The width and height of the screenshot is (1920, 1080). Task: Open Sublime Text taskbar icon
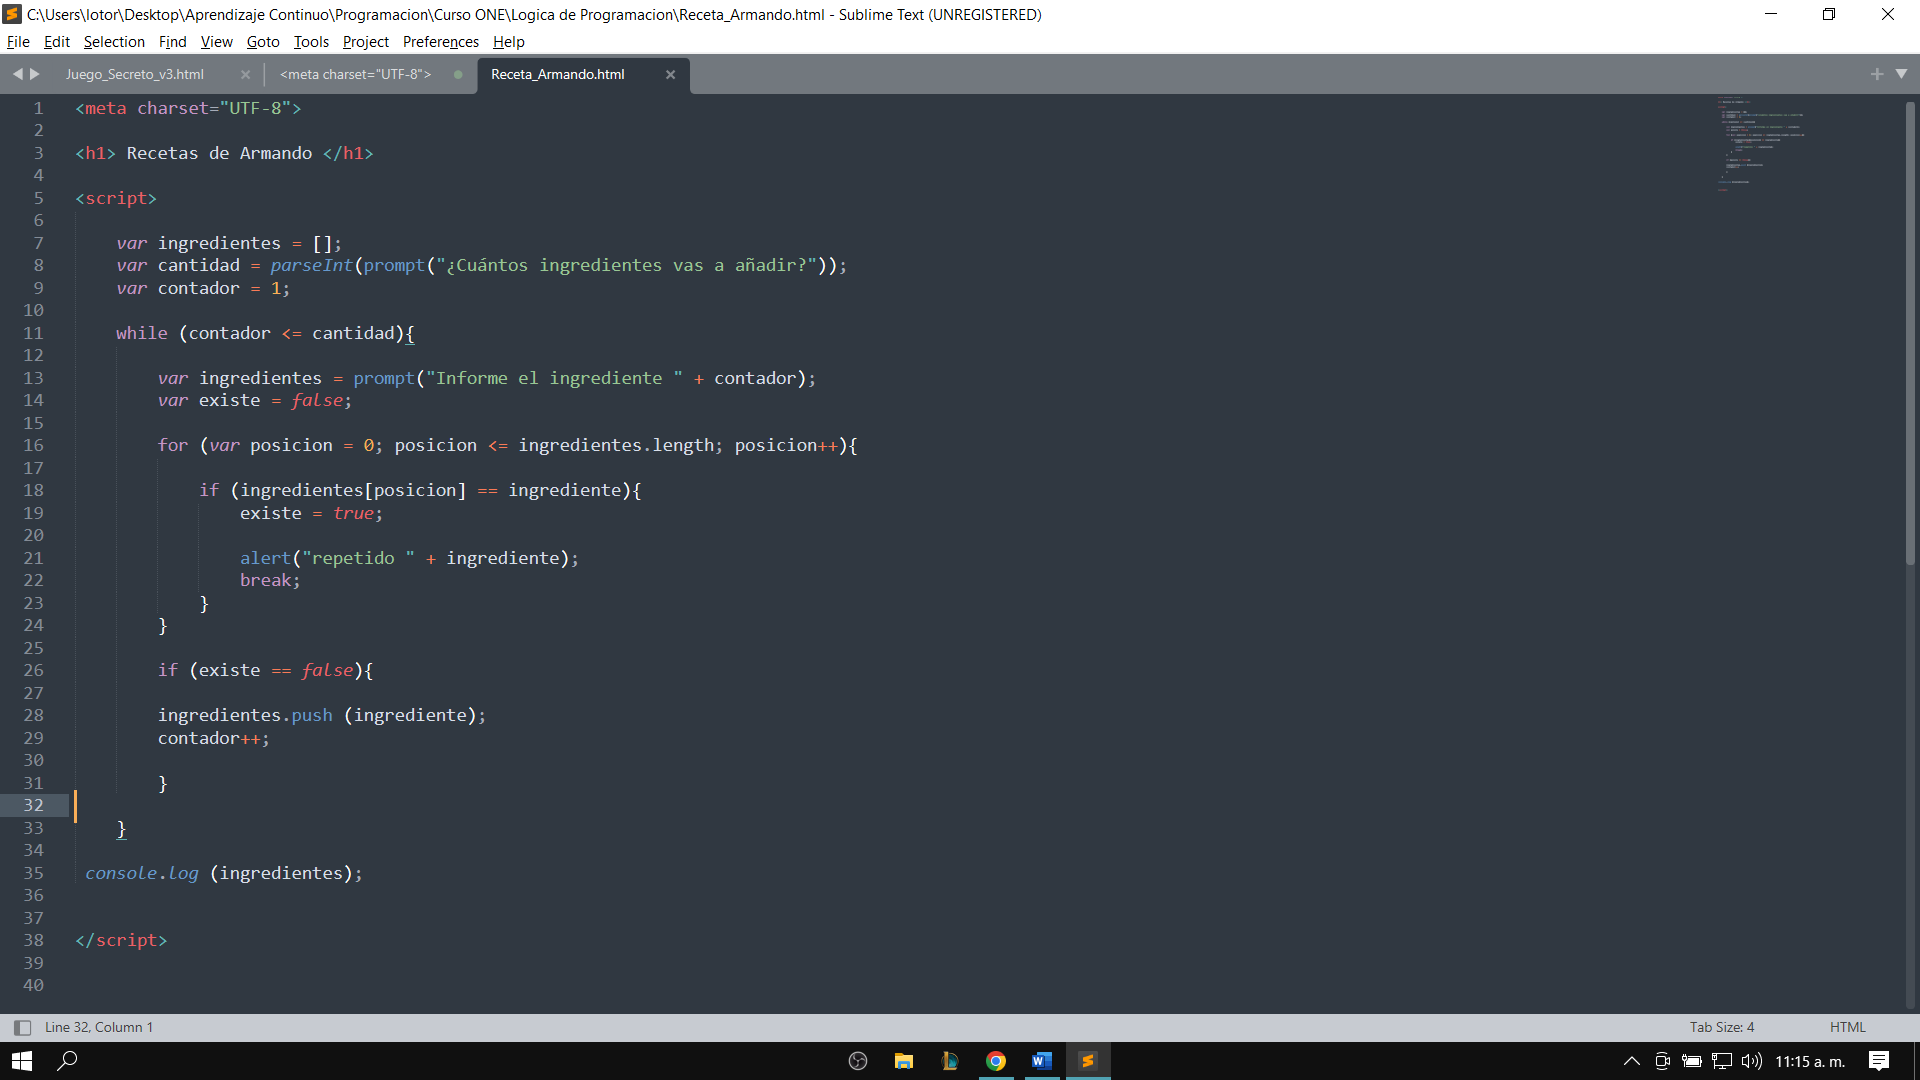1087,1061
